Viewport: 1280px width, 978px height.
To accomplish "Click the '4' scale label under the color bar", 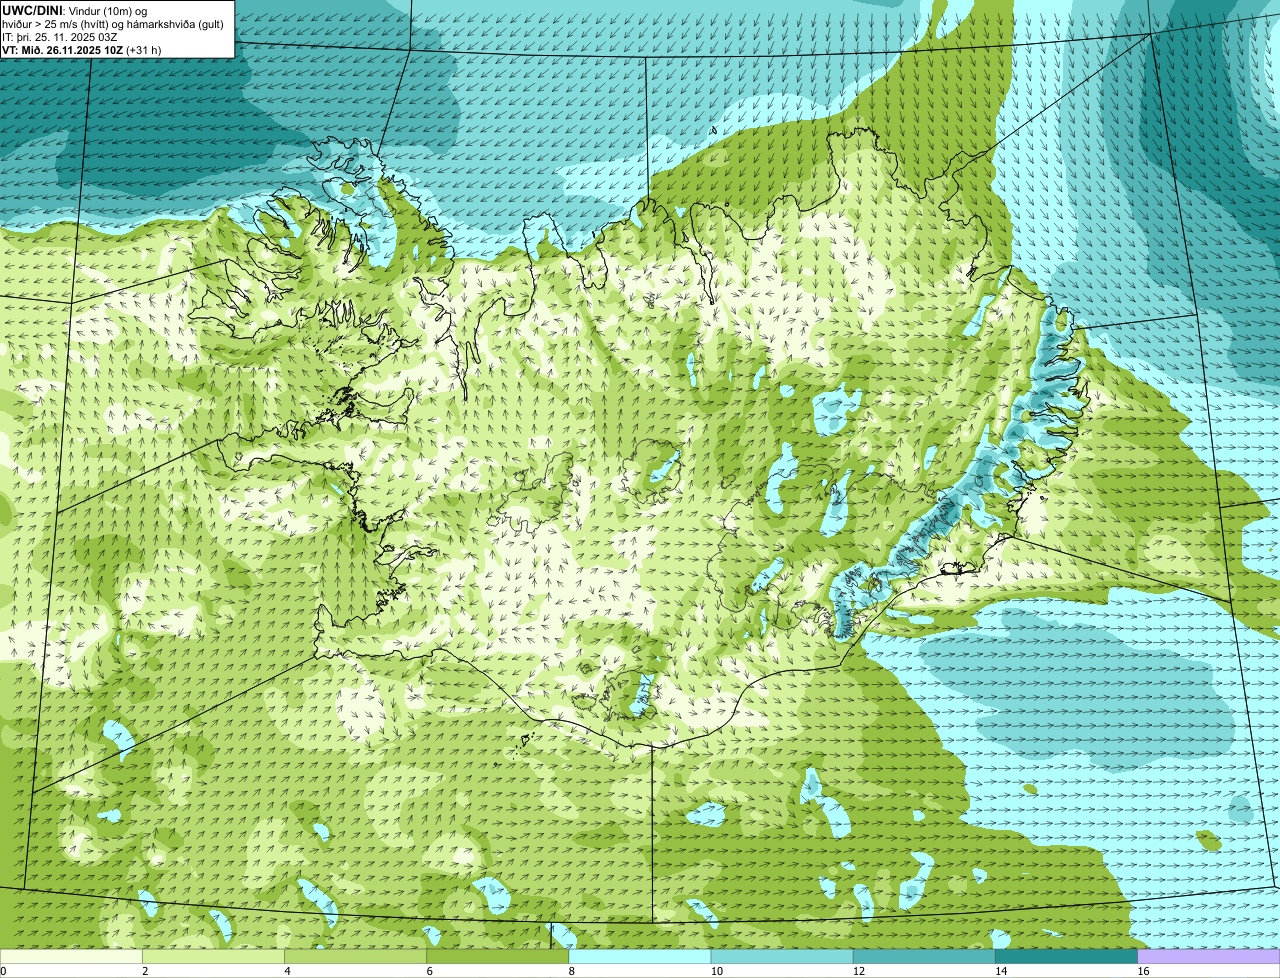I will [287, 971].
